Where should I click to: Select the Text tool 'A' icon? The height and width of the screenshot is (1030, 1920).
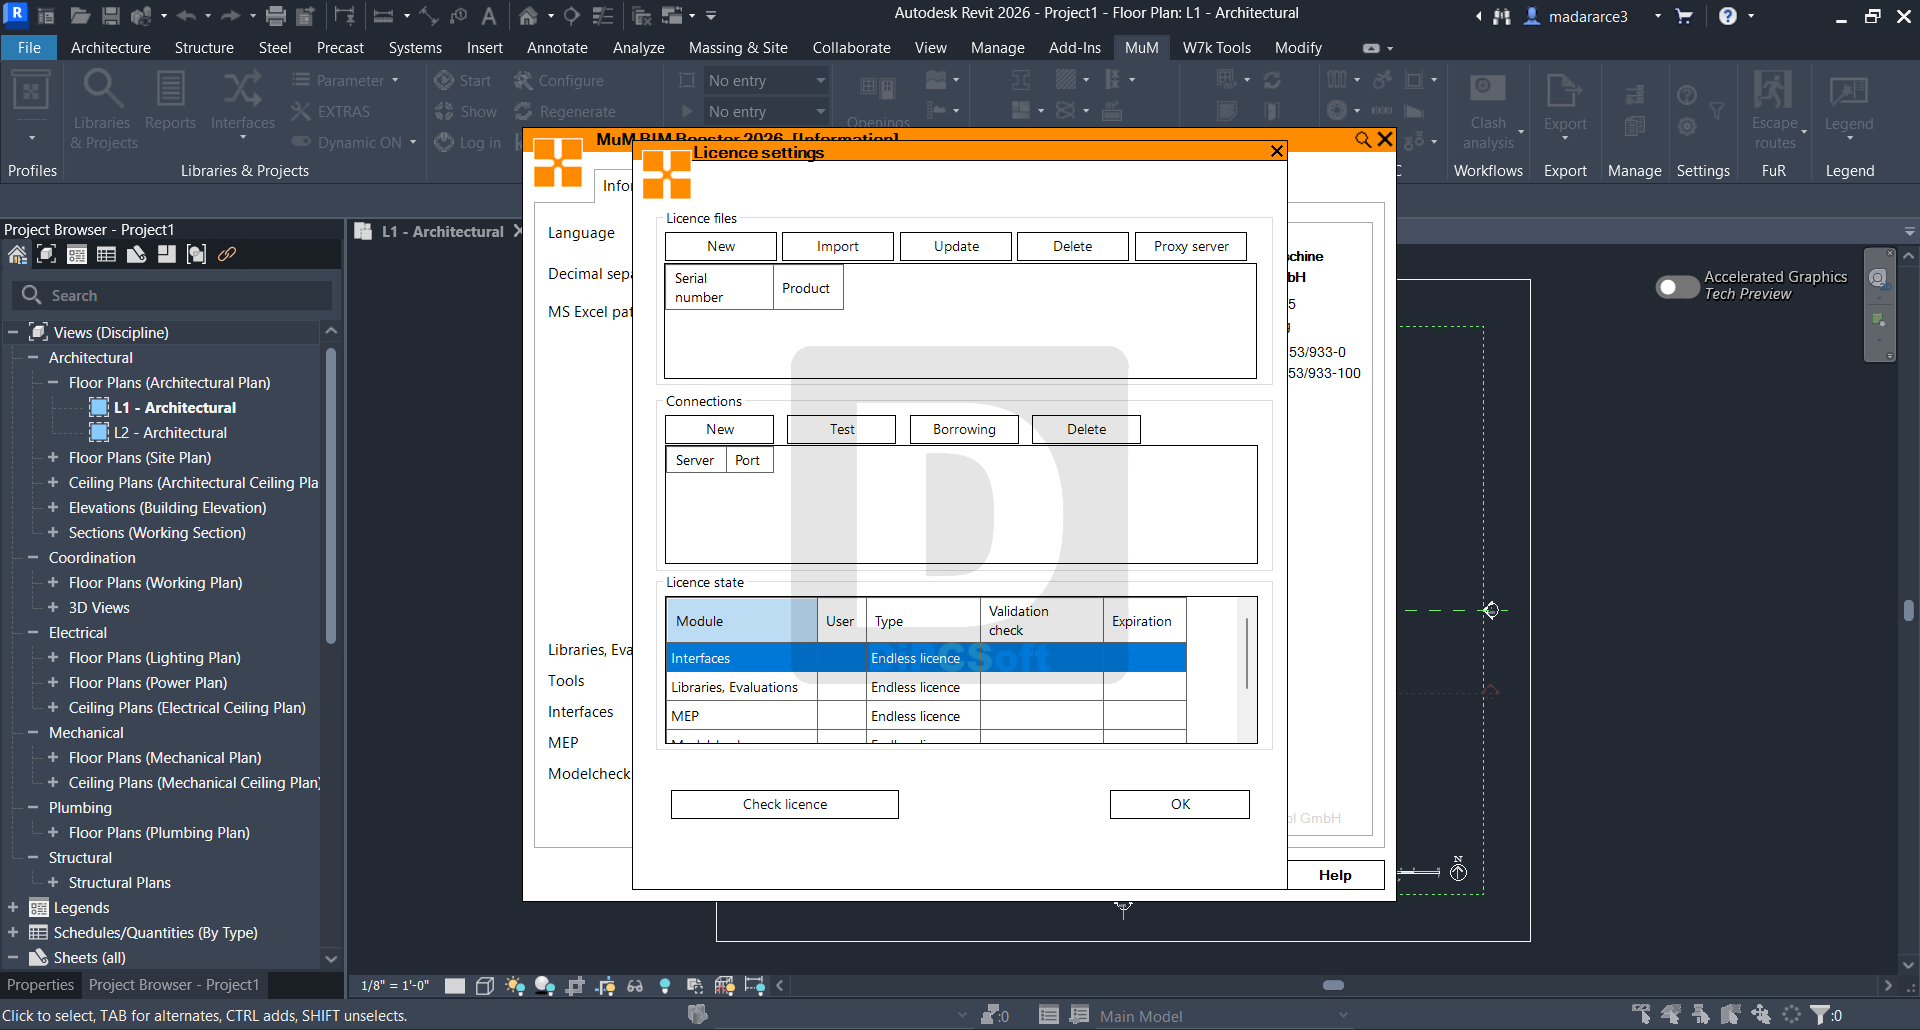(489, 16)
